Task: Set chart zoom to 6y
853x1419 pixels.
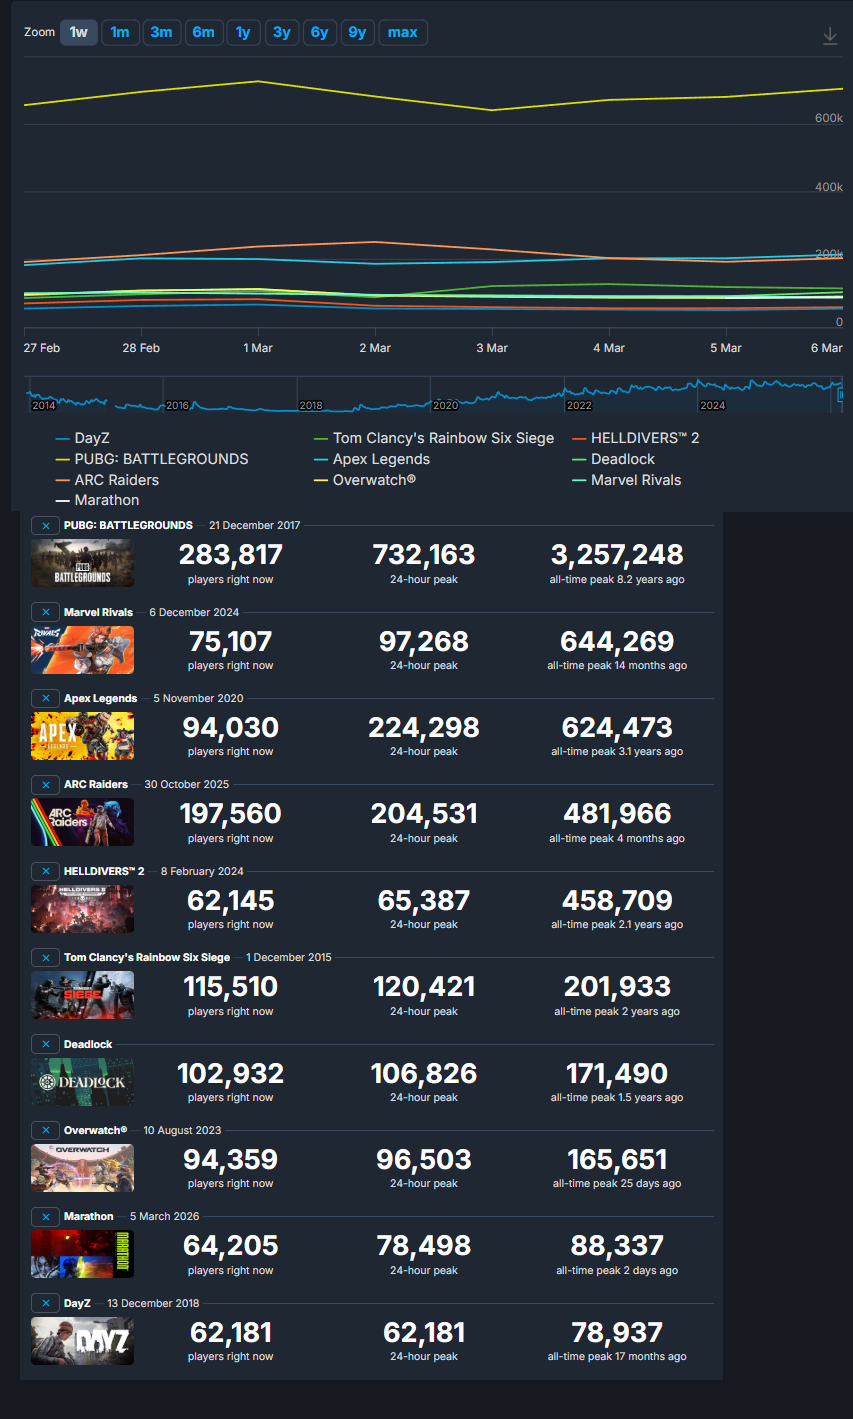Action: click(x=319, y=32)
